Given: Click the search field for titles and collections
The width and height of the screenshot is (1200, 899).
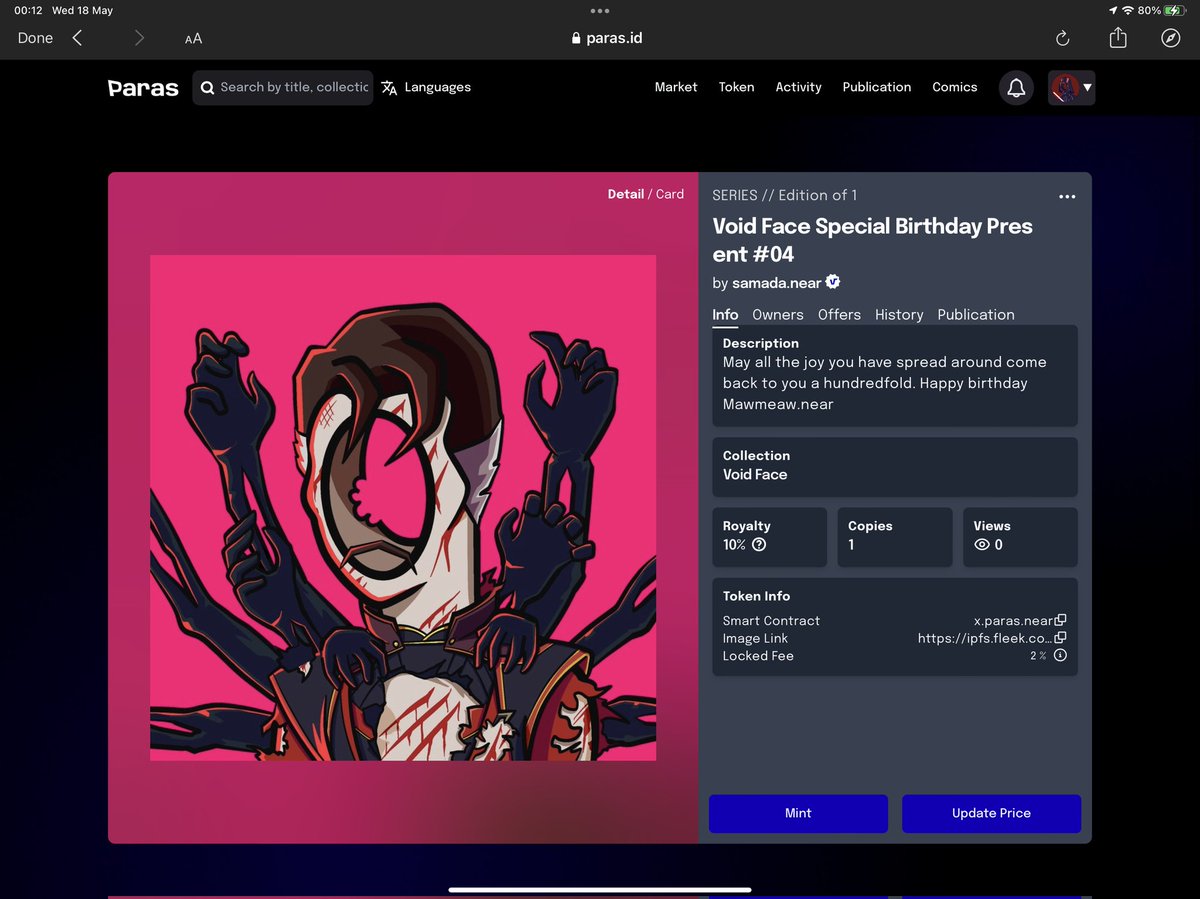Looking at the screenshot, I should click(283, 87).
